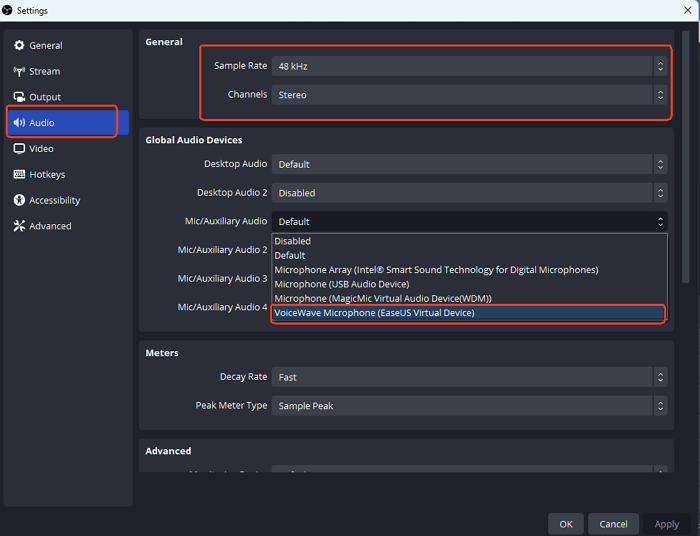
Task: Select the Audio settings tab
Action: (x=68, y=123)
